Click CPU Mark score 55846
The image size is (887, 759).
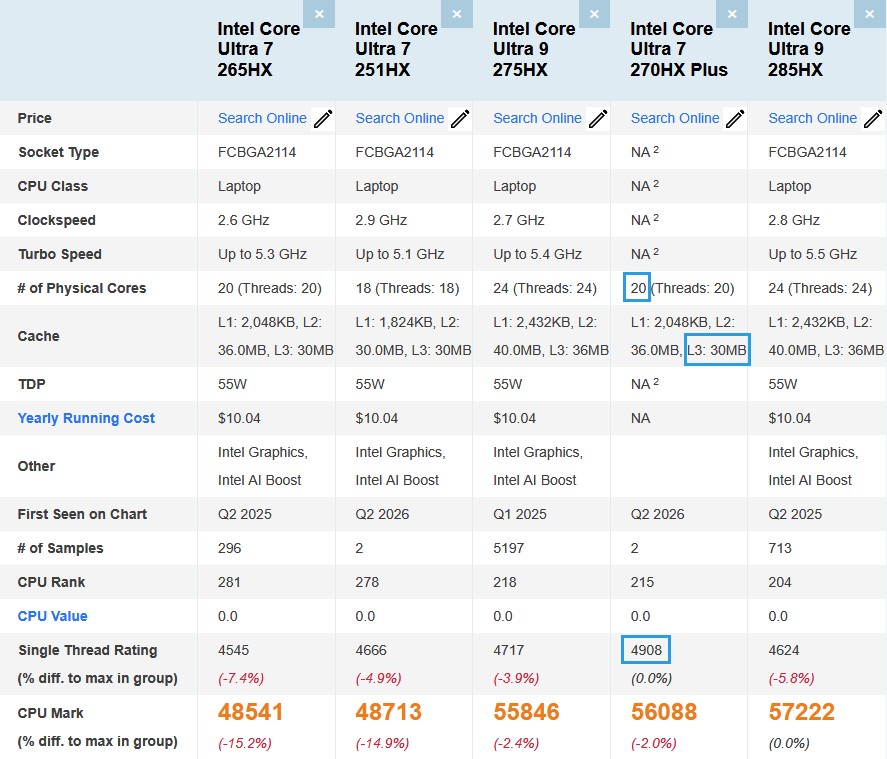point(526,712)
